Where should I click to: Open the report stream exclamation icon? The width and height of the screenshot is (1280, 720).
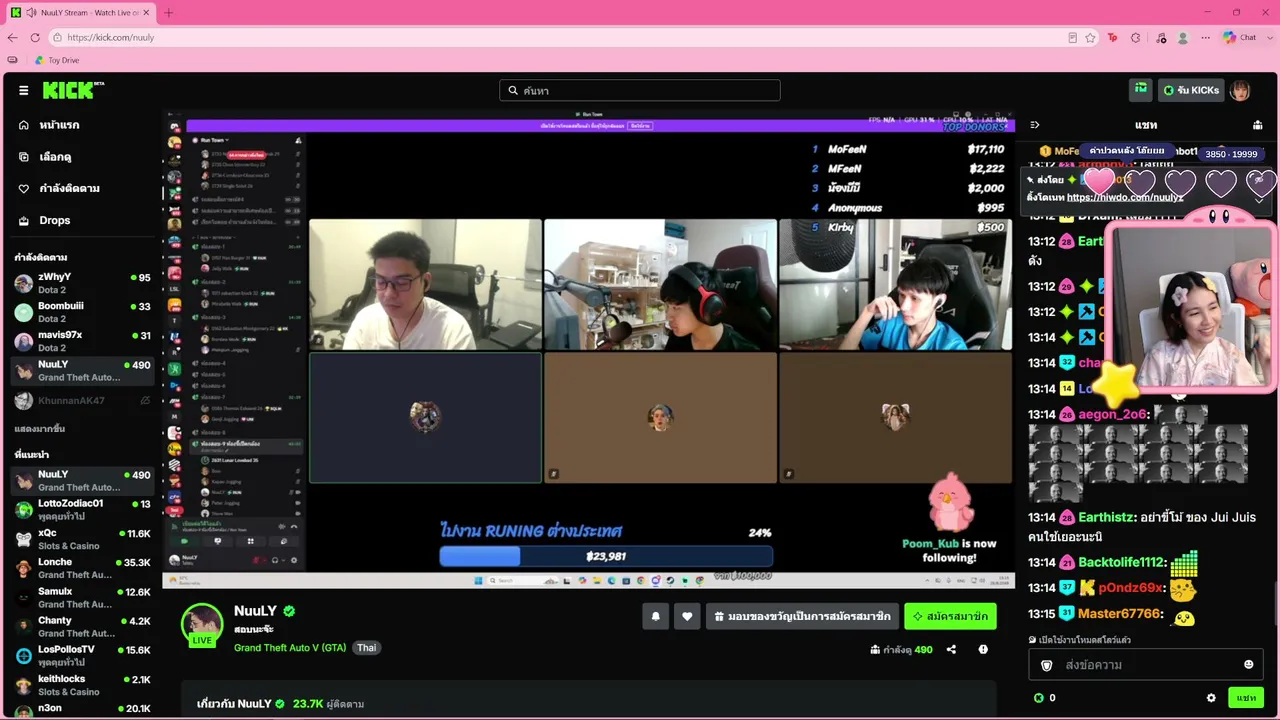point(983,650)
